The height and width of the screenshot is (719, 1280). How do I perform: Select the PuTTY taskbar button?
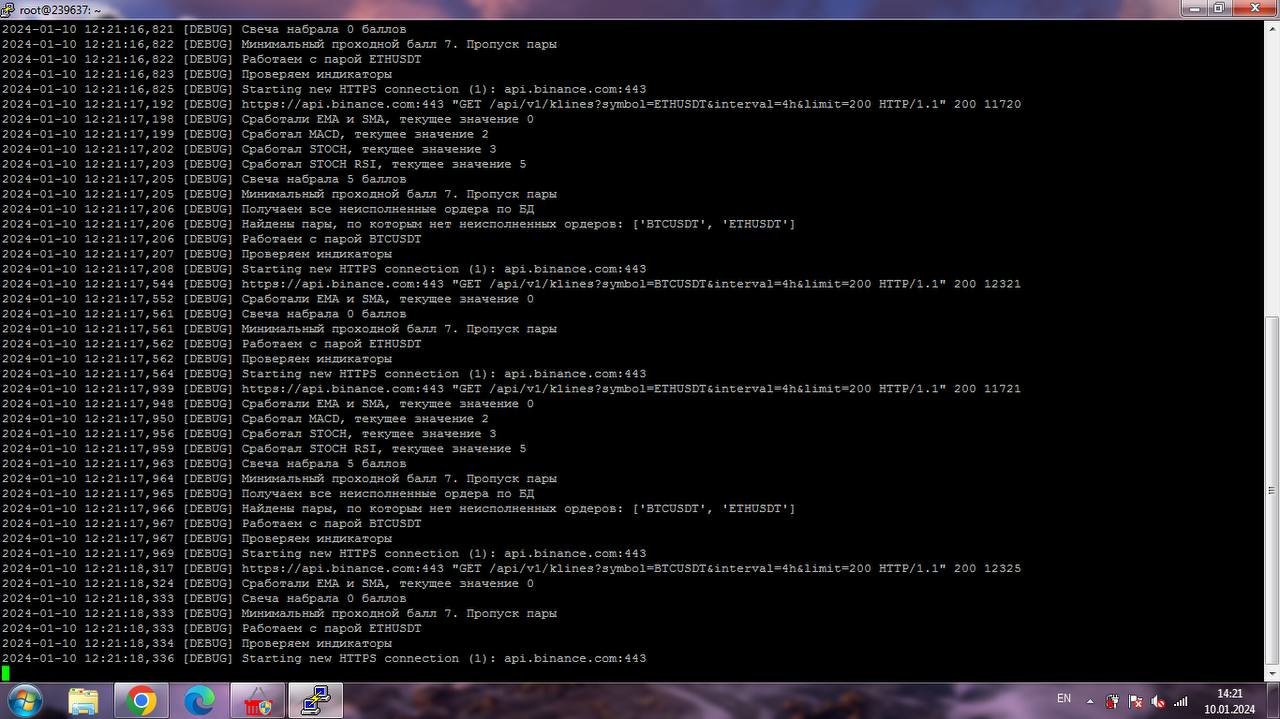315,701
